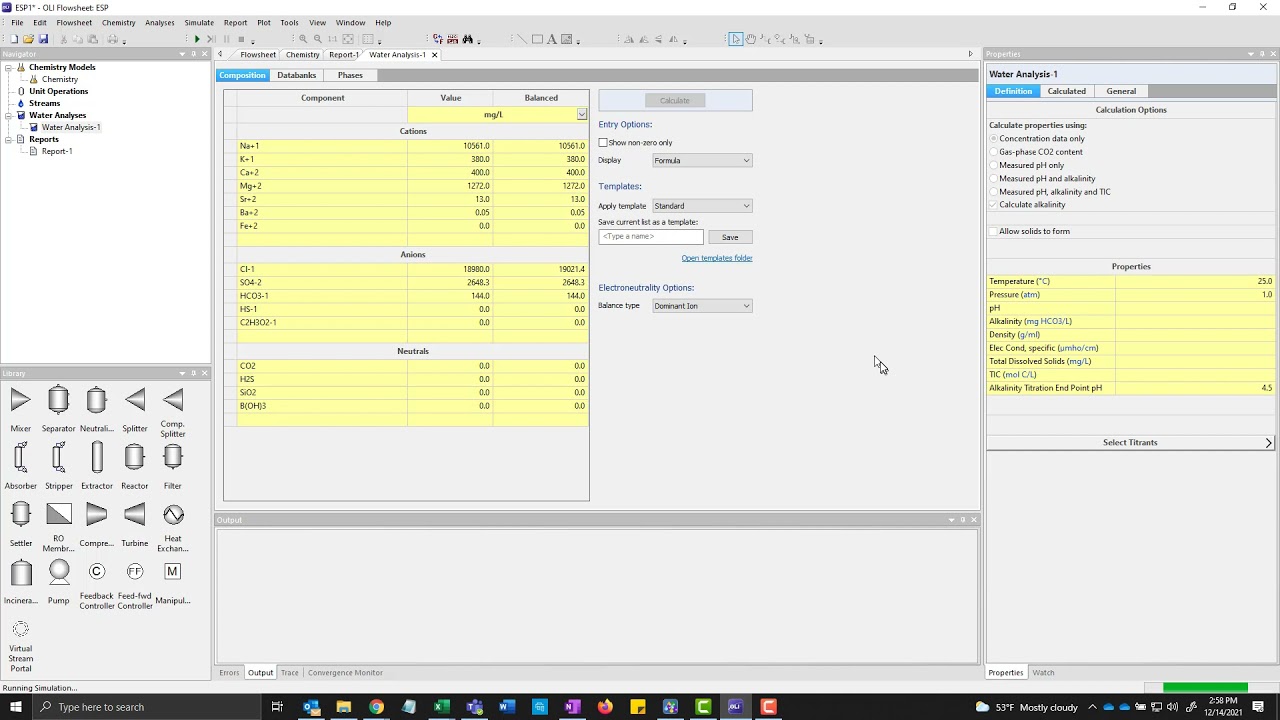Pick the Absorber unit from Library
Image resolution: width=1280 pixels, height=720 pixels.
point(20,458)
